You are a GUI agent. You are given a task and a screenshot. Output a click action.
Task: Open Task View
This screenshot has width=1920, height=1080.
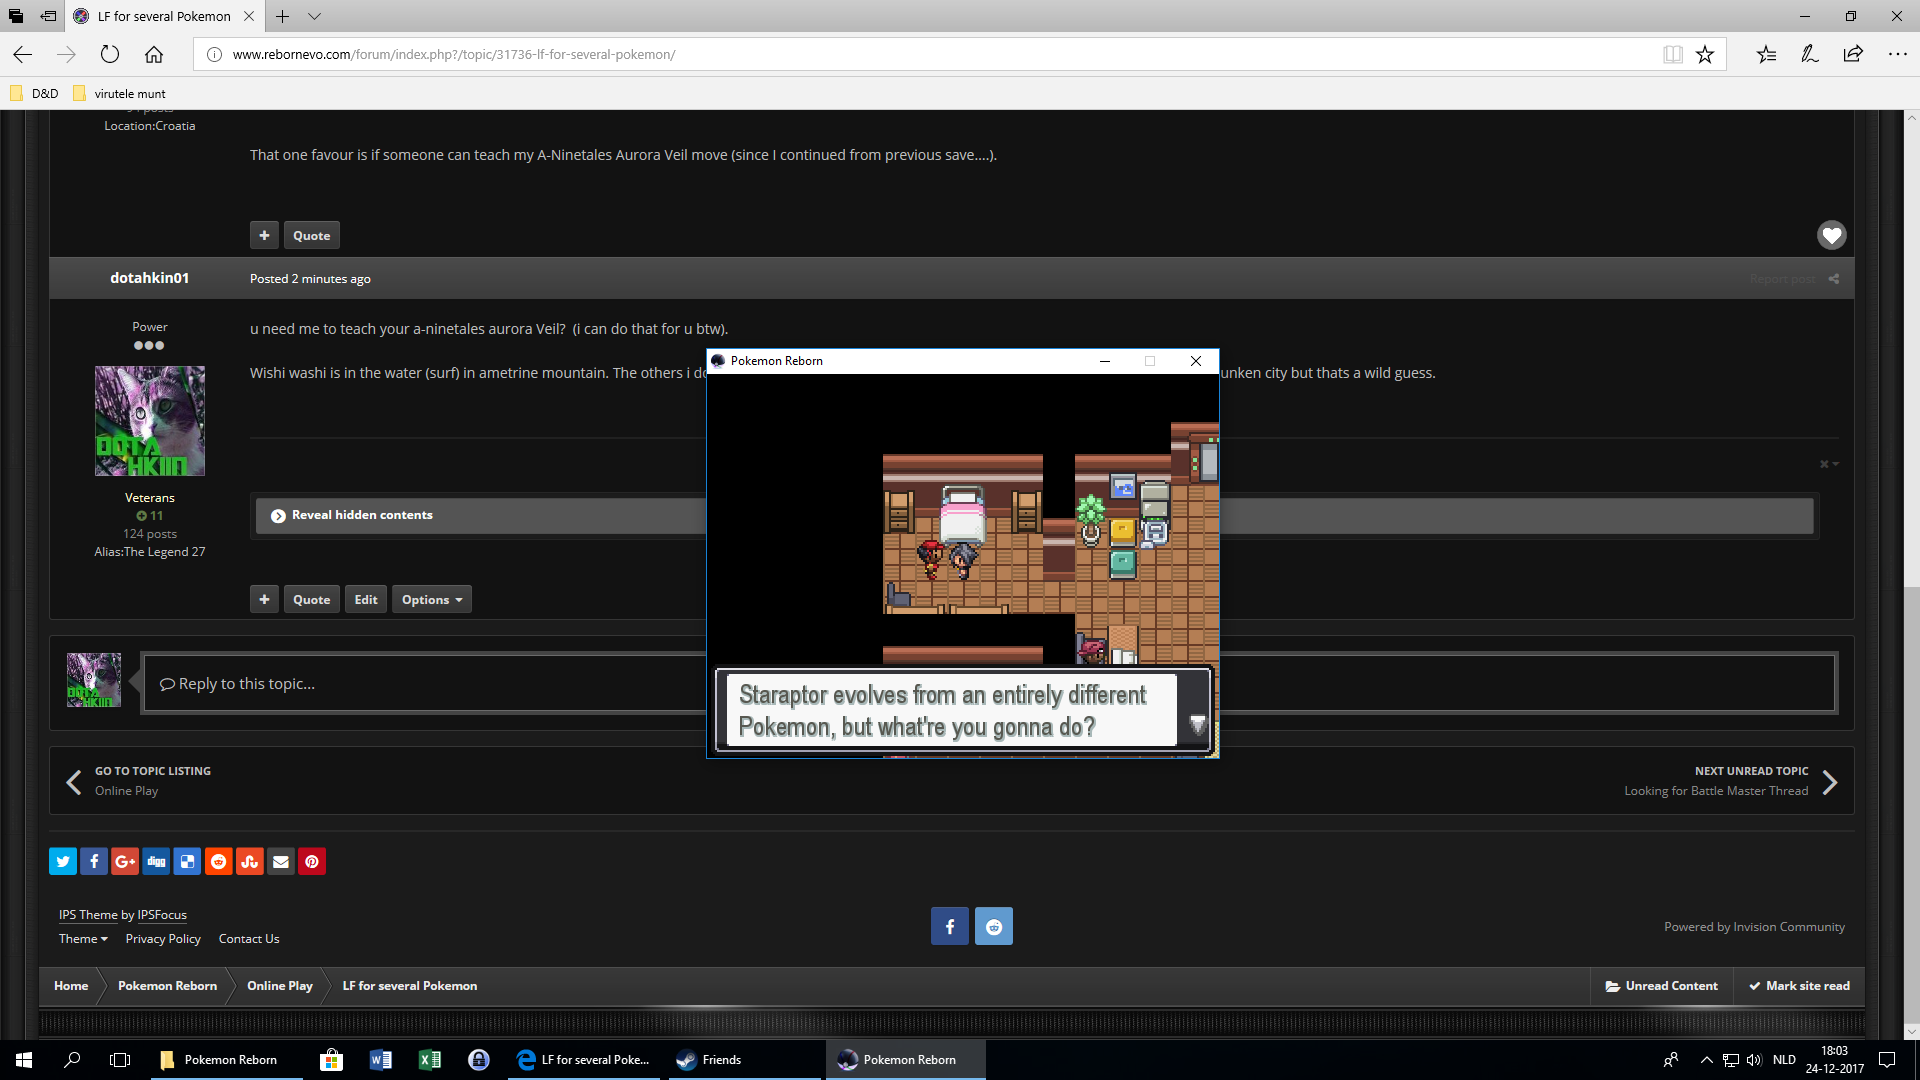pos(120,1060)
